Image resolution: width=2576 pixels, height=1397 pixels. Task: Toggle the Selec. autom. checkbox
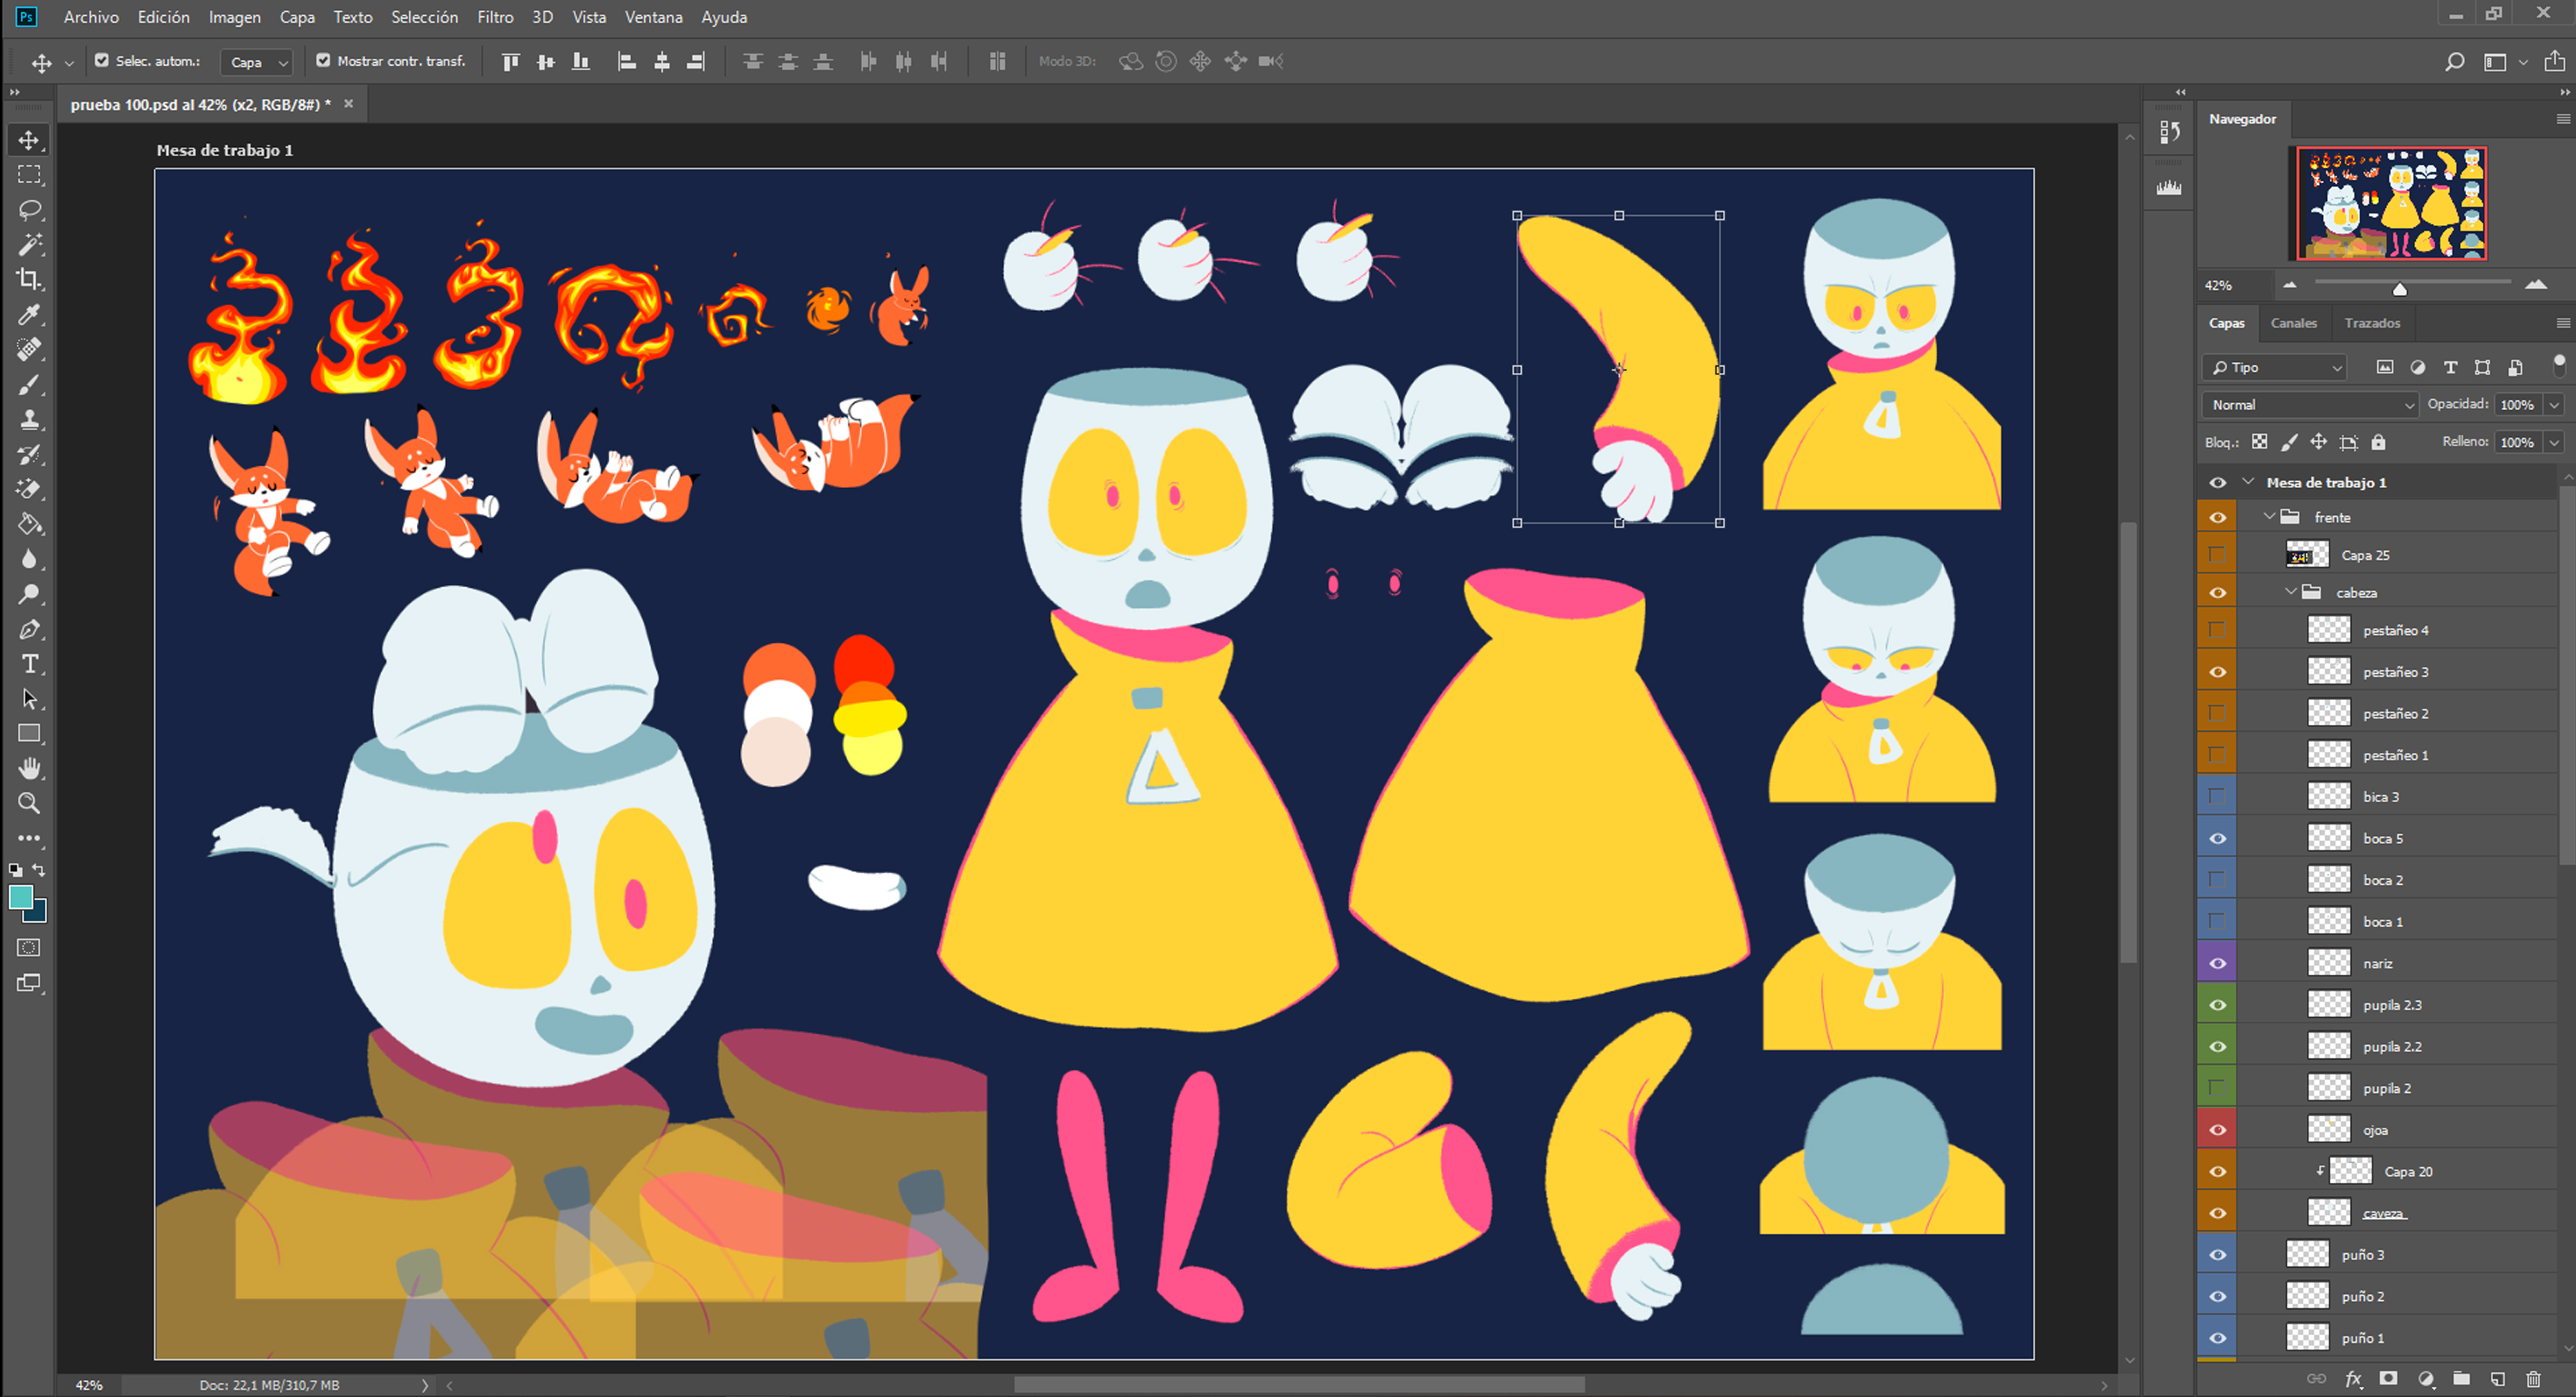(x=102, y=61)
